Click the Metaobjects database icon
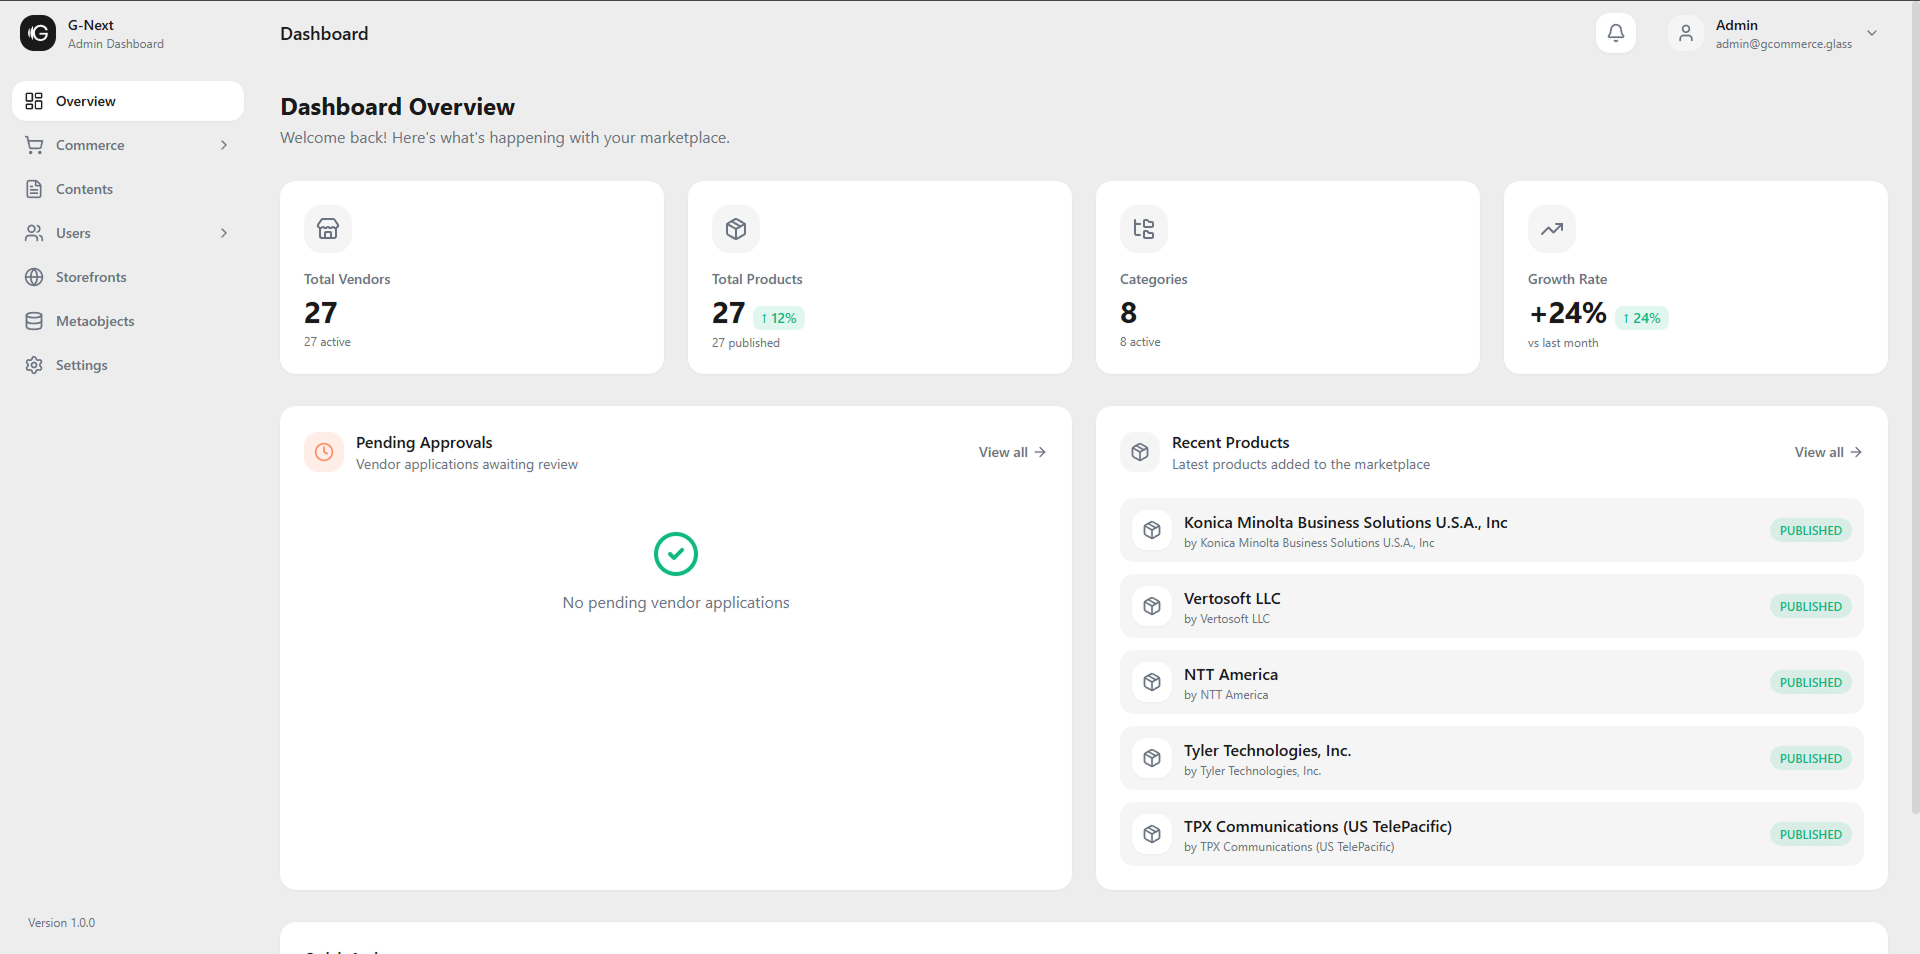This screenshot has width=1920, height=954. coord(34,321)
